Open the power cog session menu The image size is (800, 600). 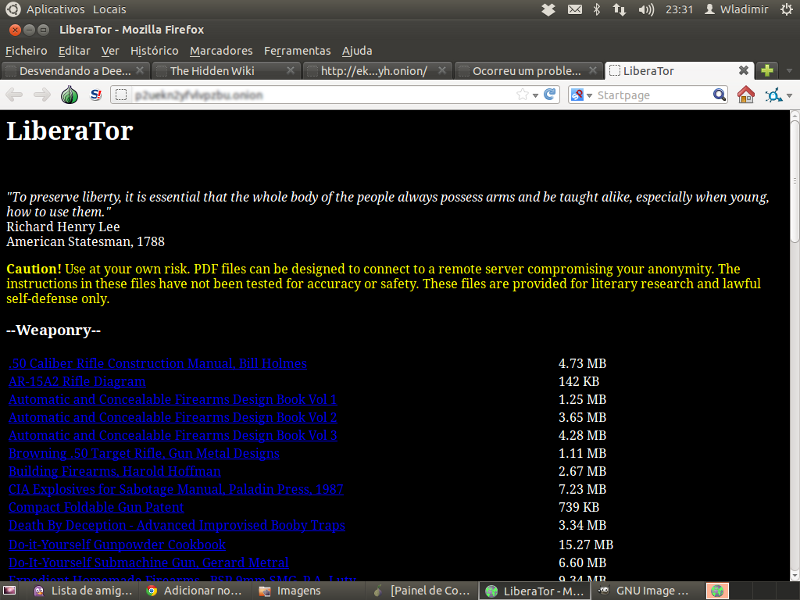[786, 9]
